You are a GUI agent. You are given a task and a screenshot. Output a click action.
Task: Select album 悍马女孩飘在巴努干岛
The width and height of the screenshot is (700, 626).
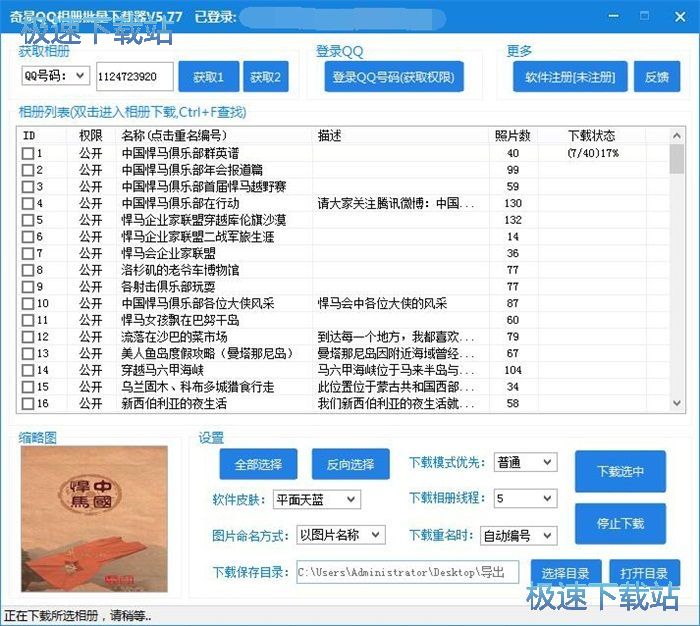click(180, 320)
